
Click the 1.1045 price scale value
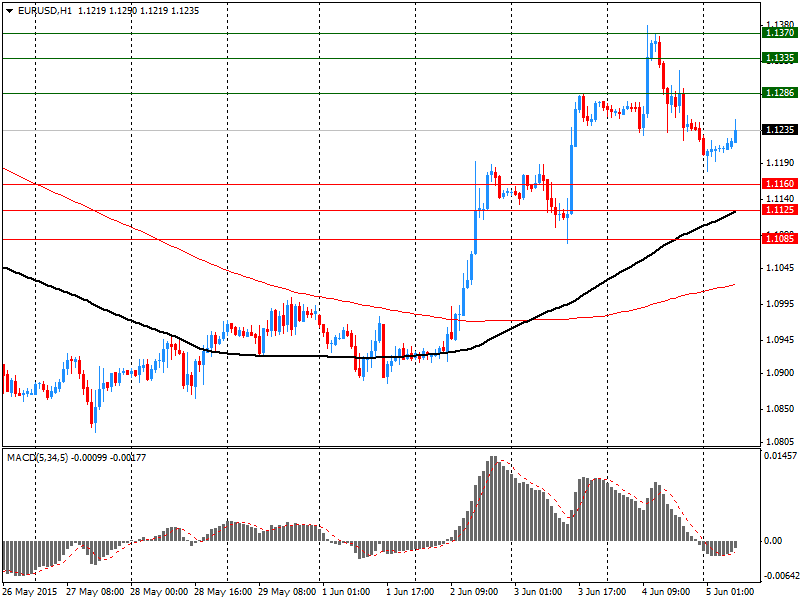pos(781,268)
